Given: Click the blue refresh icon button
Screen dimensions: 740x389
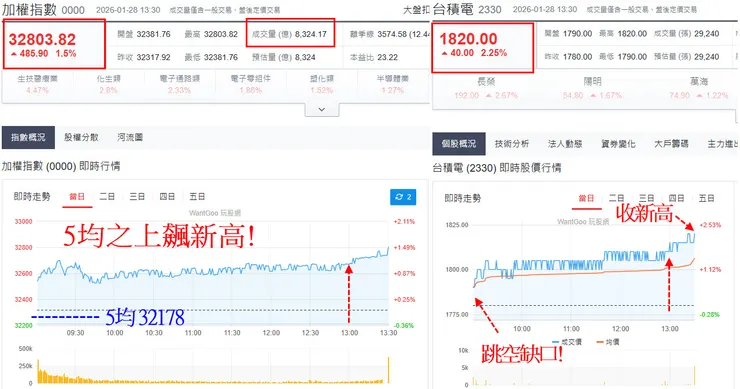Looking at the screenshot, I should click(x=403, y=197).
